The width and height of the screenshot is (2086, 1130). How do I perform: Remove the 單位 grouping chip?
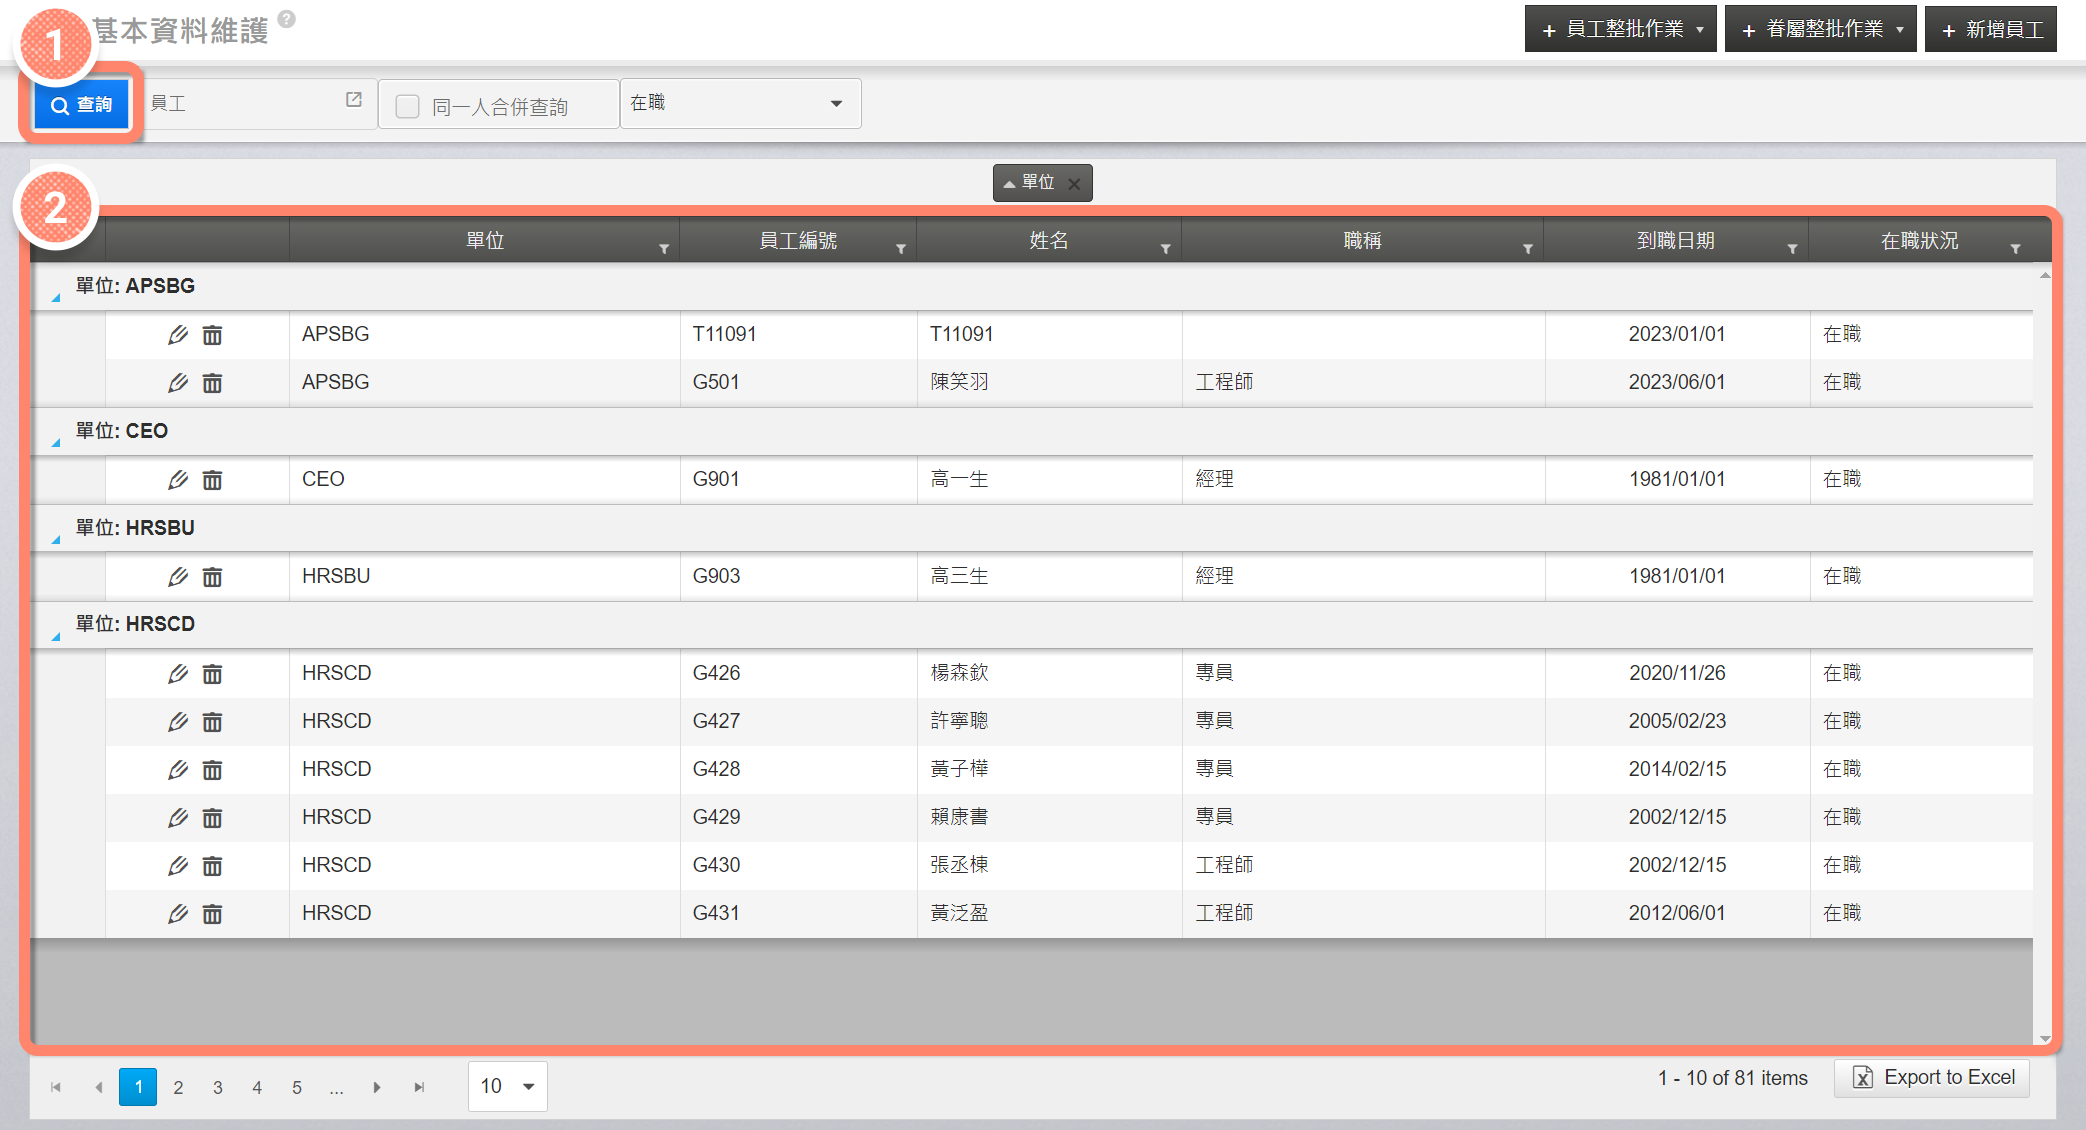pos(1074,184)
